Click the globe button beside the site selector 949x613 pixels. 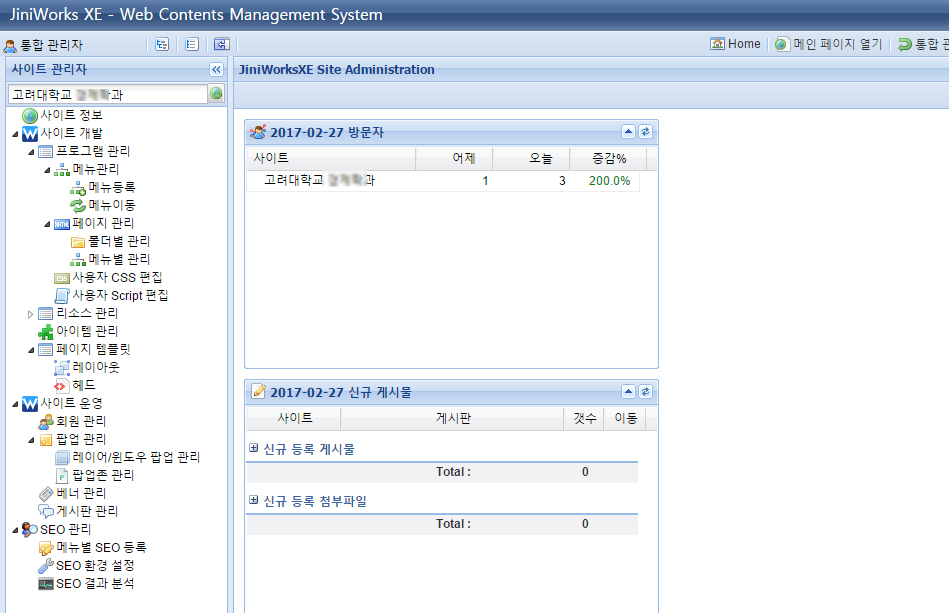216,94
